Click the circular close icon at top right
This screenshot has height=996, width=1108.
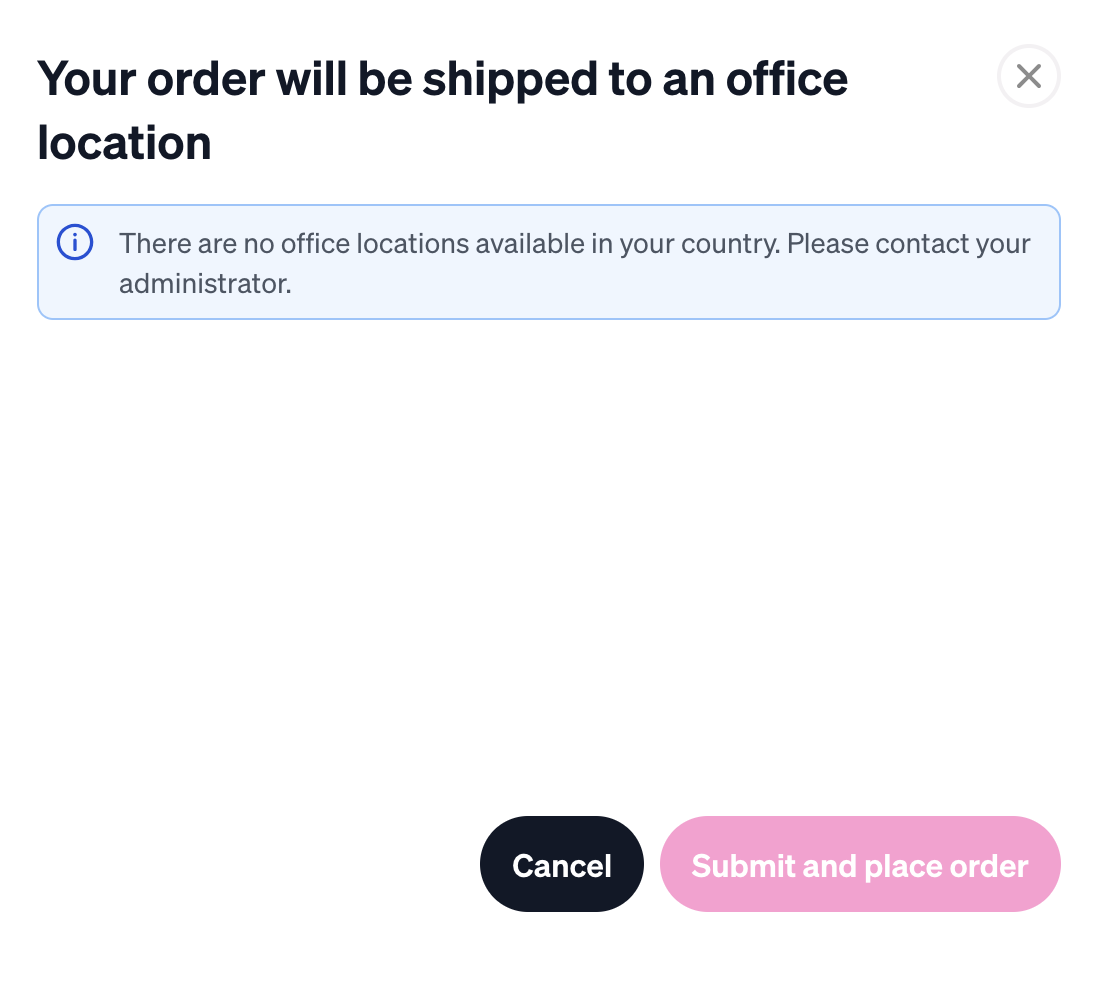[x=1028, y=76]
